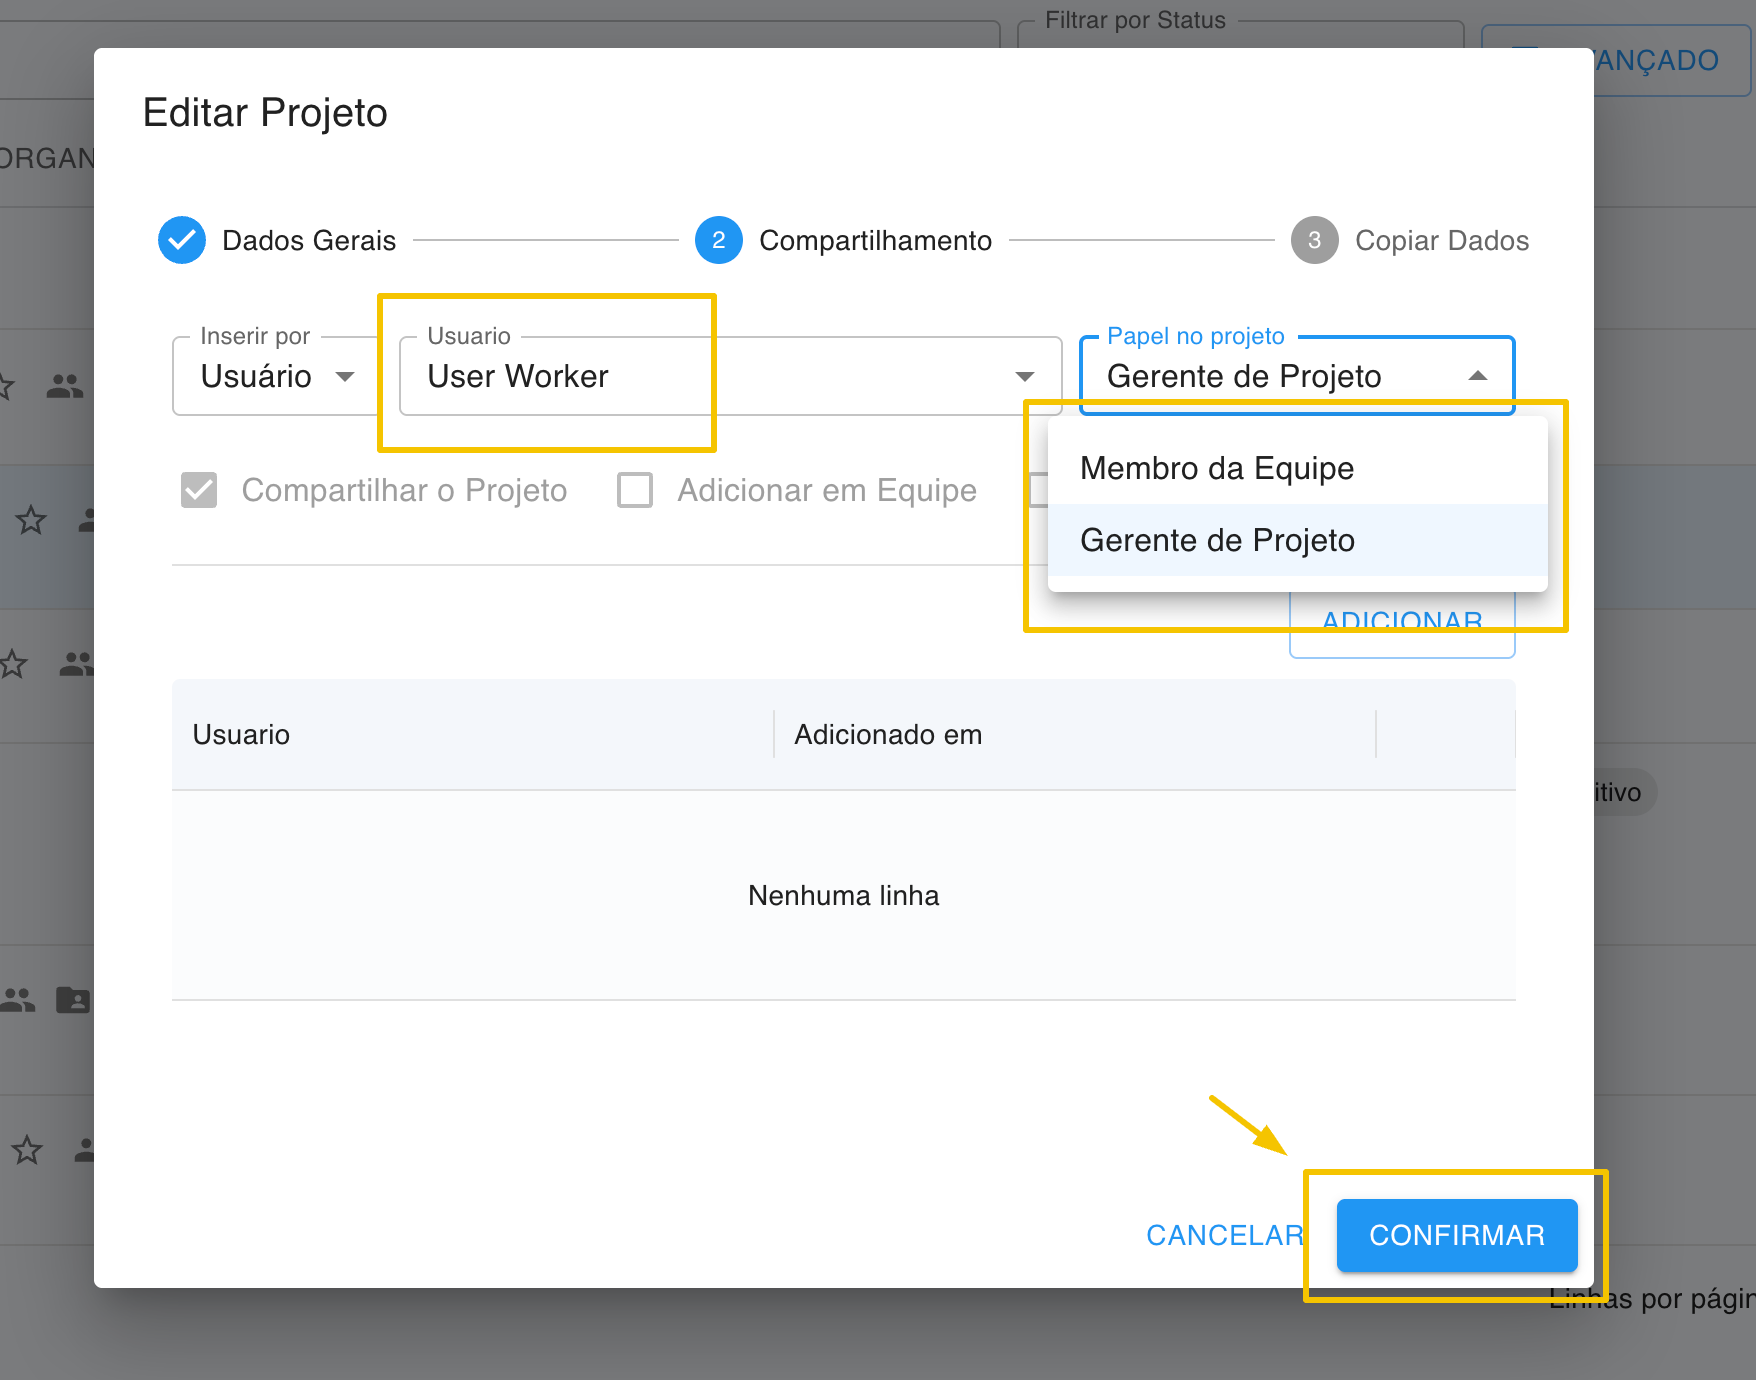Click the Dados Gerais completed step checkmark
This screenshot has width=1756, height=1380.
click(x=182, y=240)
